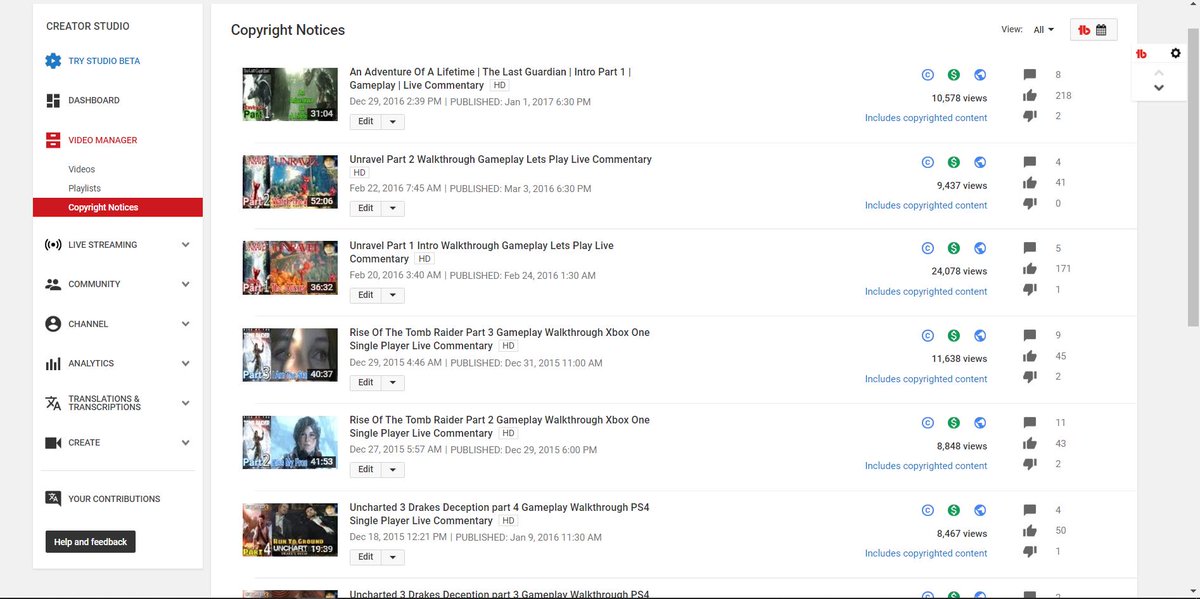Select the '10,578 views' count text

point(959,98)
